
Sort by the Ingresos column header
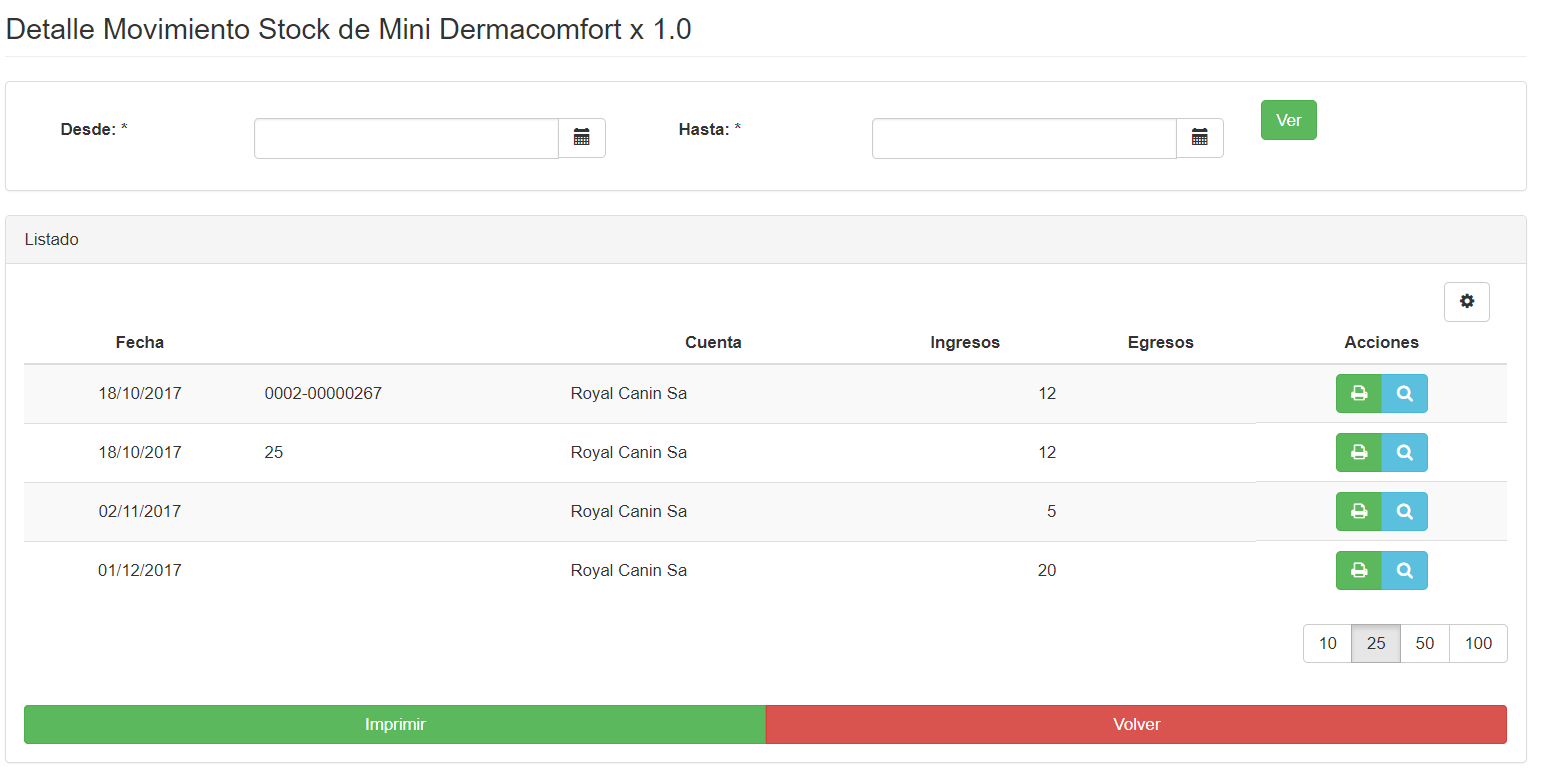coord(965,342)
